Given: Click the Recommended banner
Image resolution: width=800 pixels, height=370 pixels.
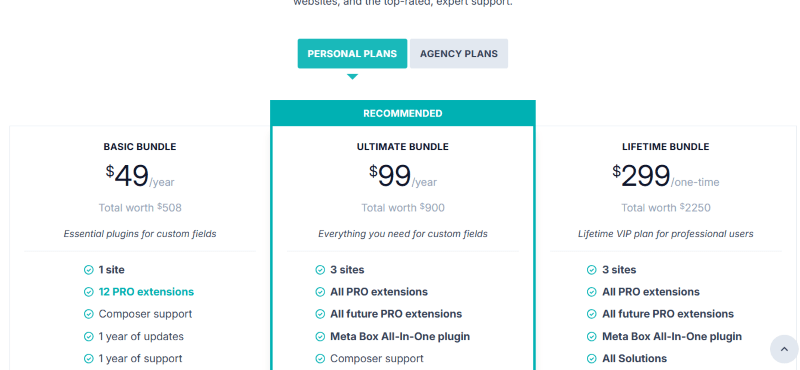Looking at the screenshot, I should (403, 113).
